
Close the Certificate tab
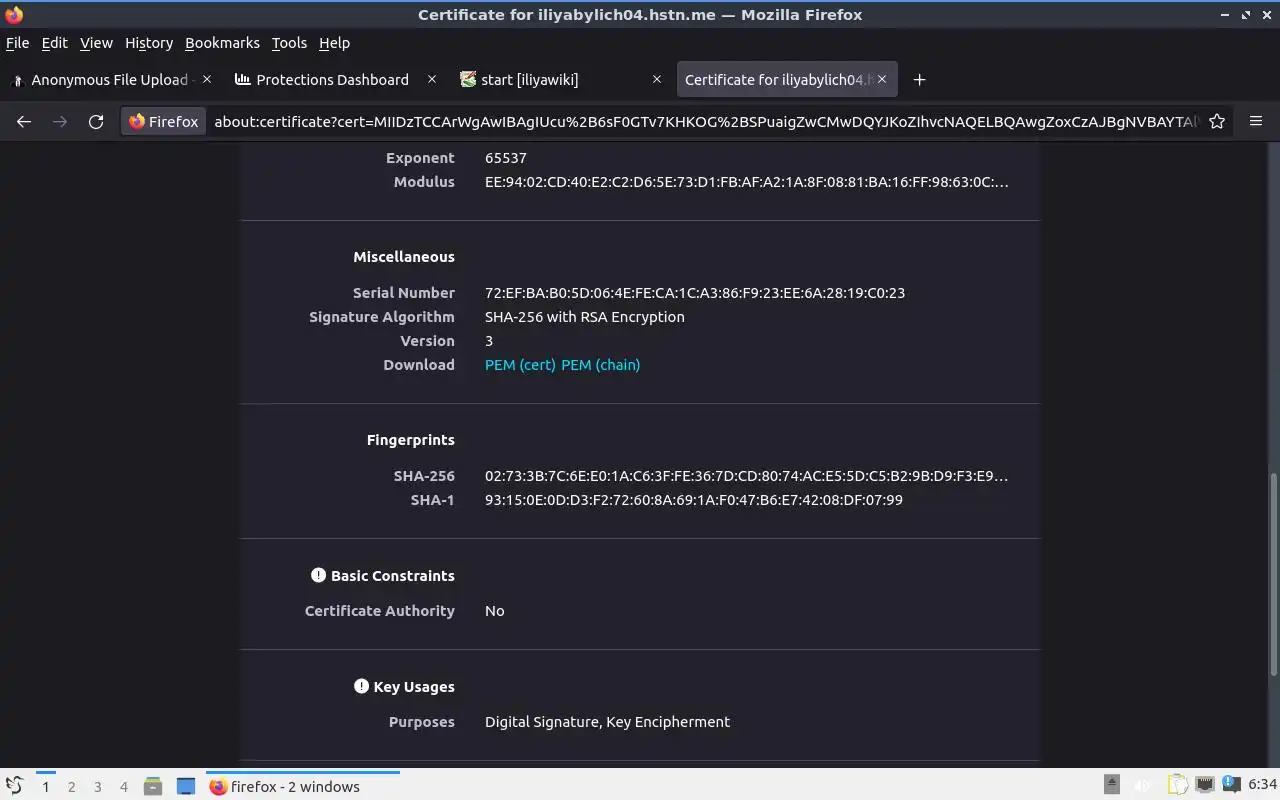coord(882,79)
